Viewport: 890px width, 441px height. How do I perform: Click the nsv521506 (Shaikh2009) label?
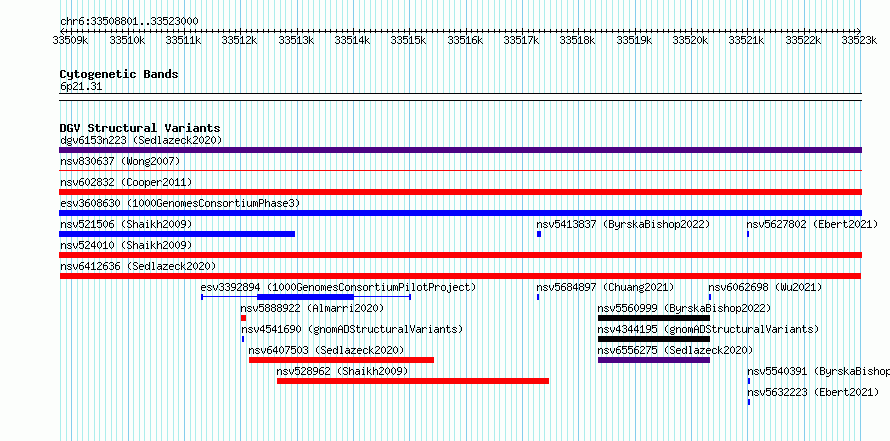126,224
